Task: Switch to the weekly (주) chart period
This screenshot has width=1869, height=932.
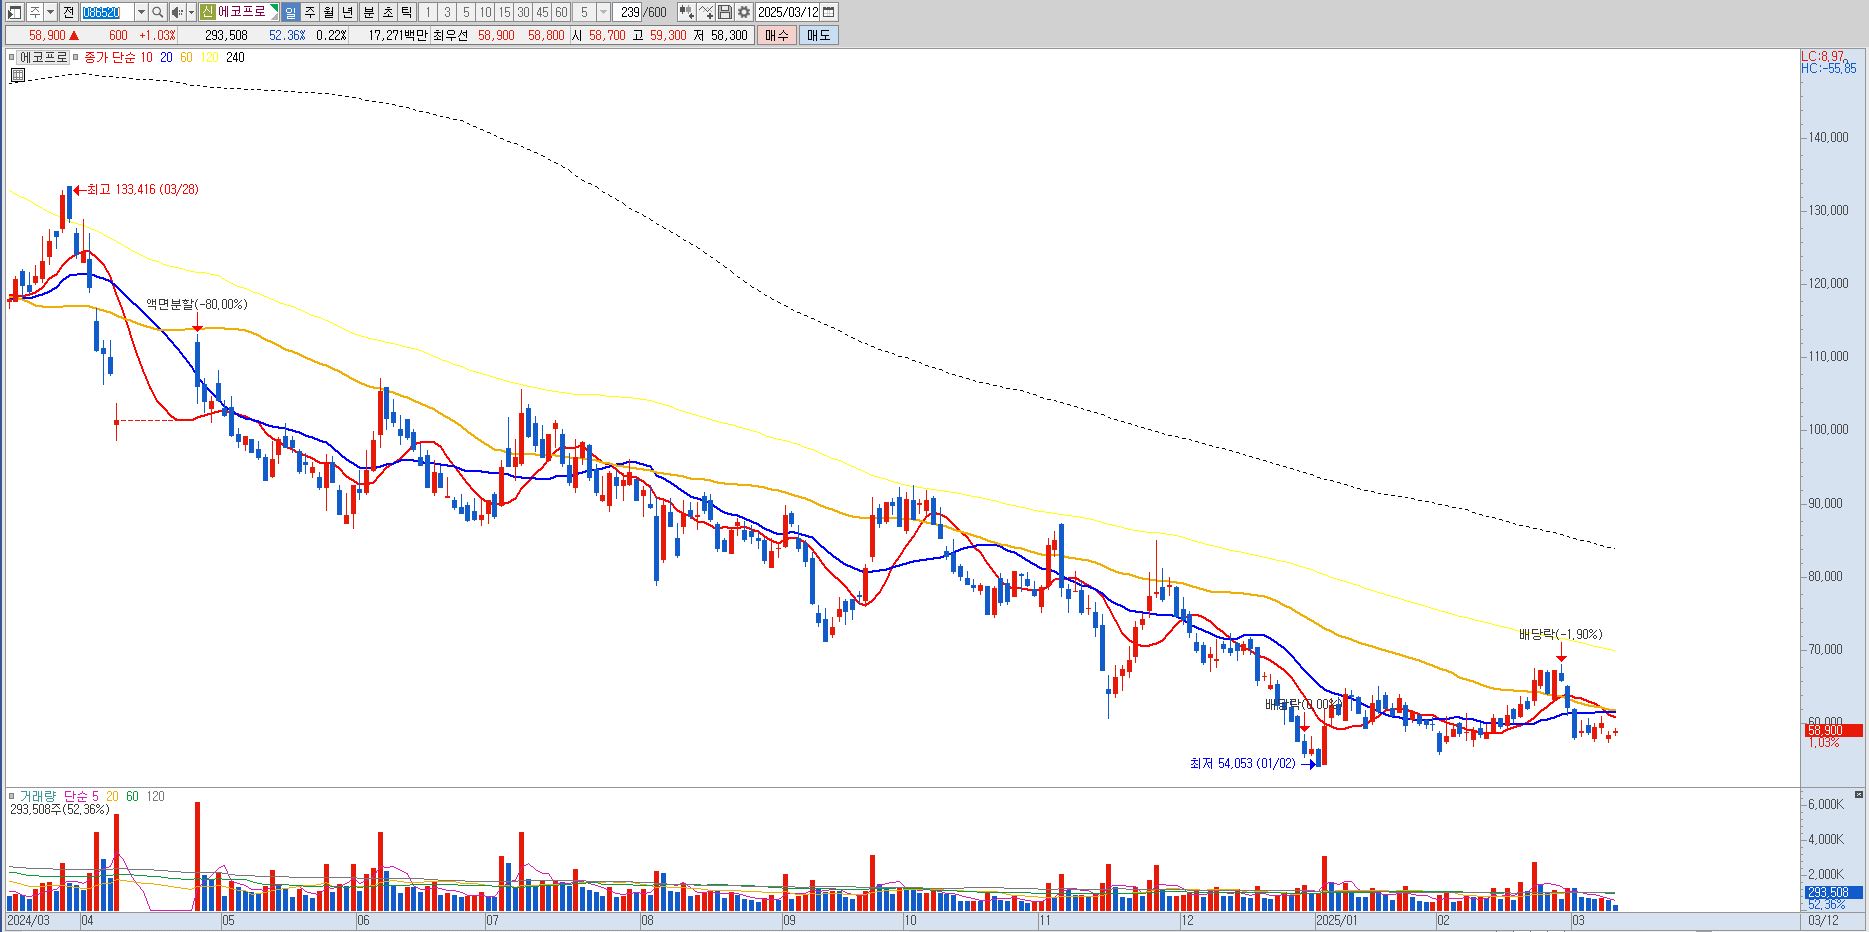Action: click(x=309, y=12)
